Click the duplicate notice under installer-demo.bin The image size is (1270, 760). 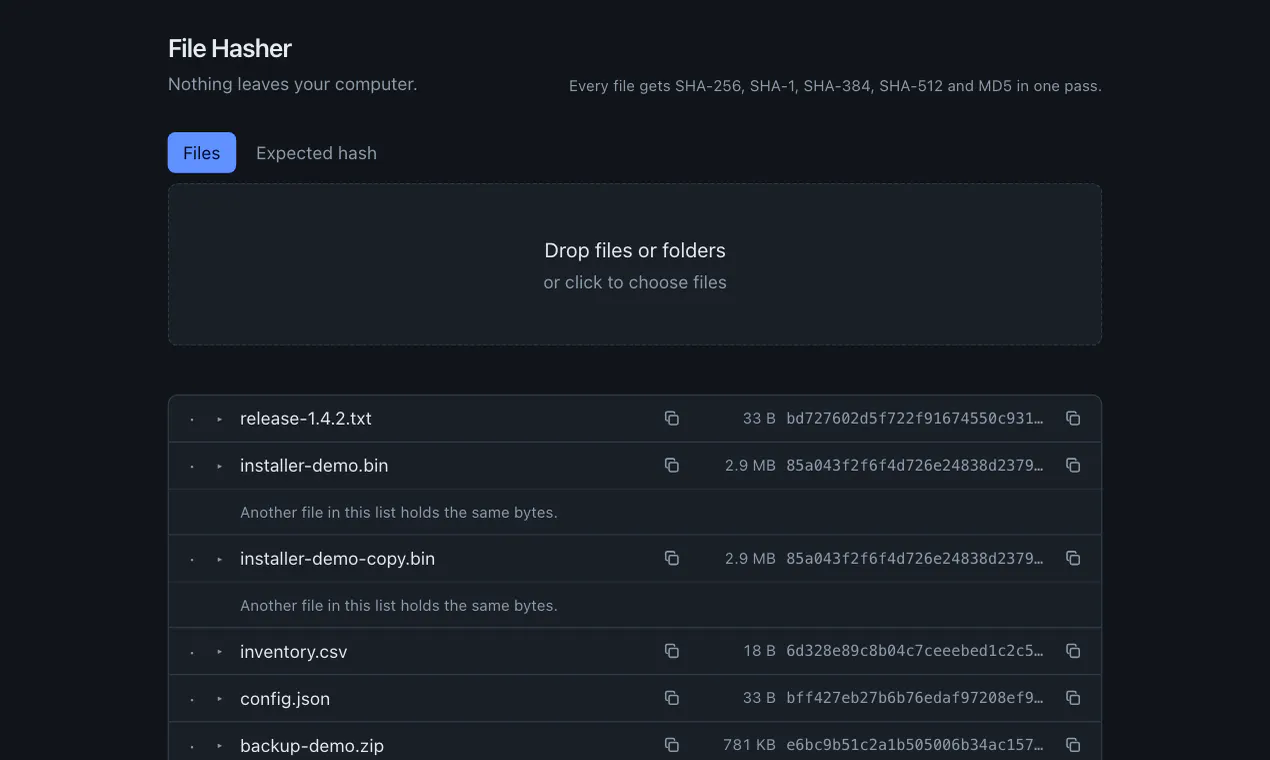click(399, 512)
